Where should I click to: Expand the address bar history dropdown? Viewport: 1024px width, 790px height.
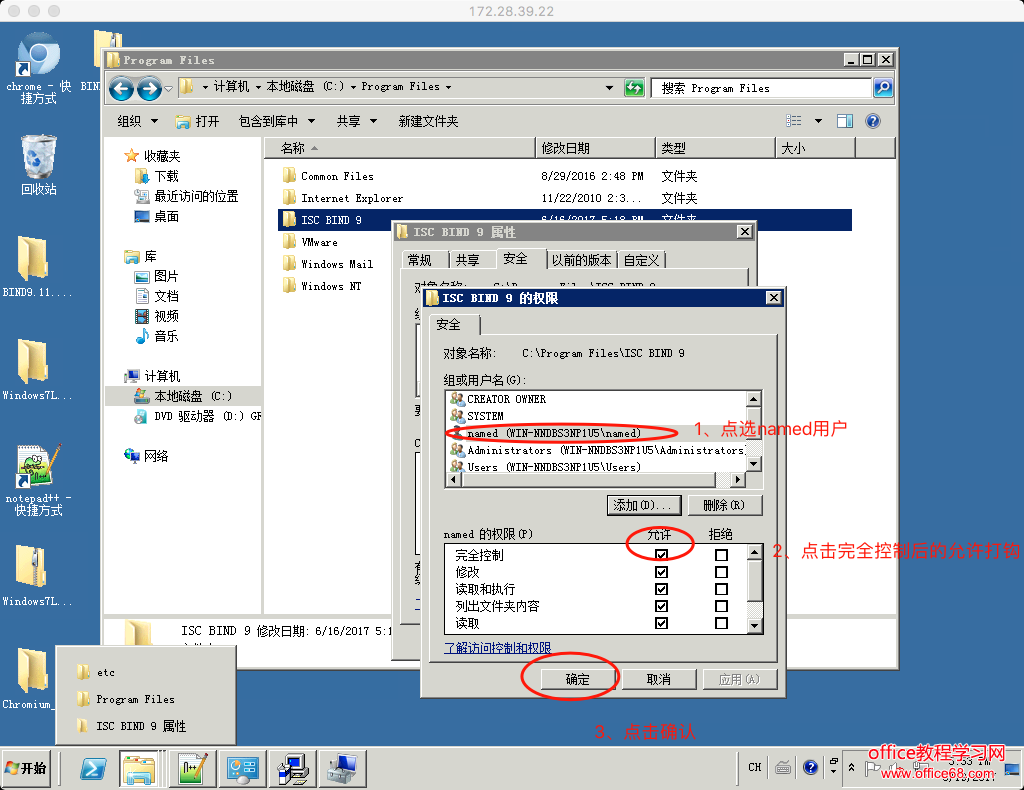point(609,87)
